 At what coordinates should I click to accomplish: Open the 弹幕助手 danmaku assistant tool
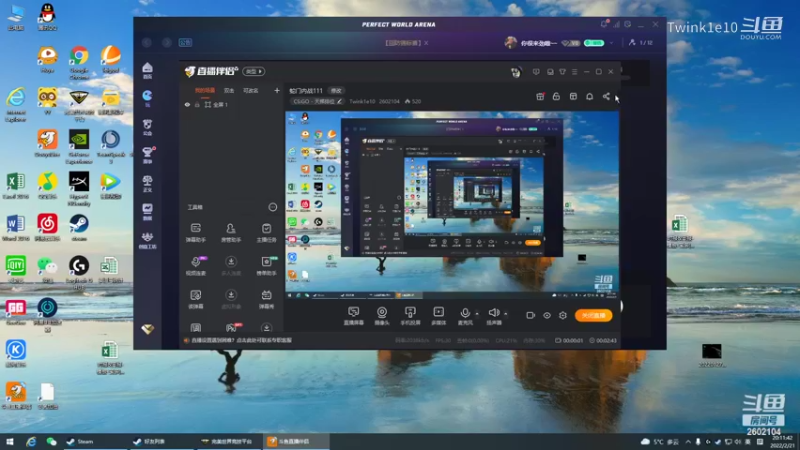click(196, 232)
